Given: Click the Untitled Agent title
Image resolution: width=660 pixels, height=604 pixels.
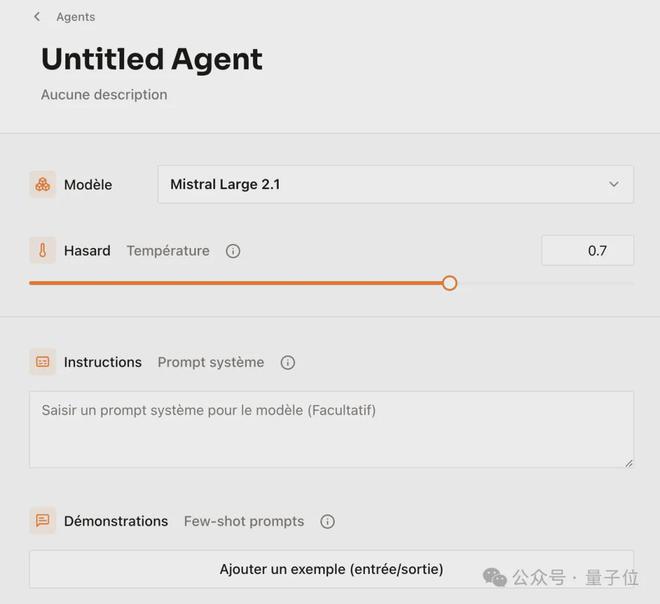Looking at the screenshot, I should (x=152, y=59).
